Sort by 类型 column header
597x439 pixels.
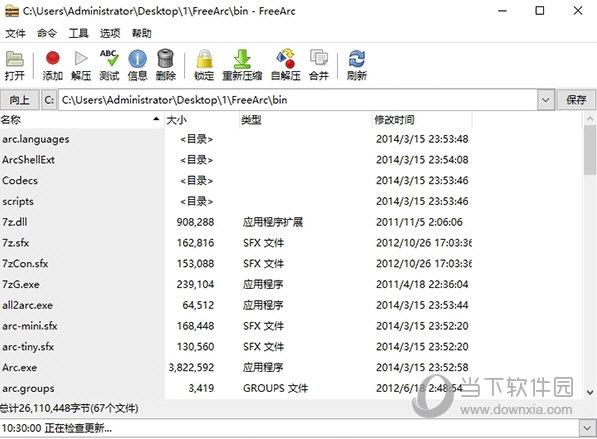click(306, 120)
